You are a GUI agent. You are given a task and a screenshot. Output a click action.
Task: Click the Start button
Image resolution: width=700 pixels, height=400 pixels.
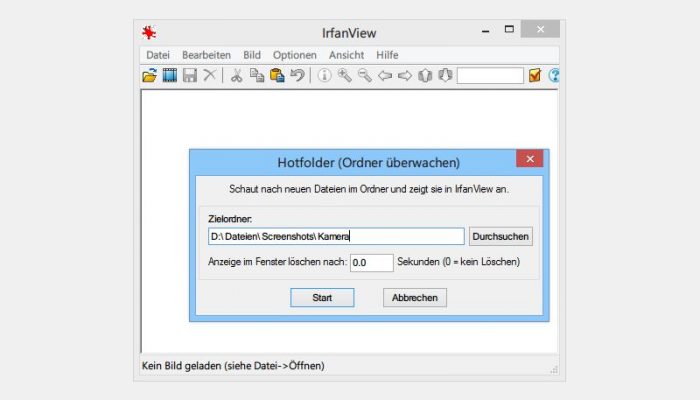coord(322,298)
